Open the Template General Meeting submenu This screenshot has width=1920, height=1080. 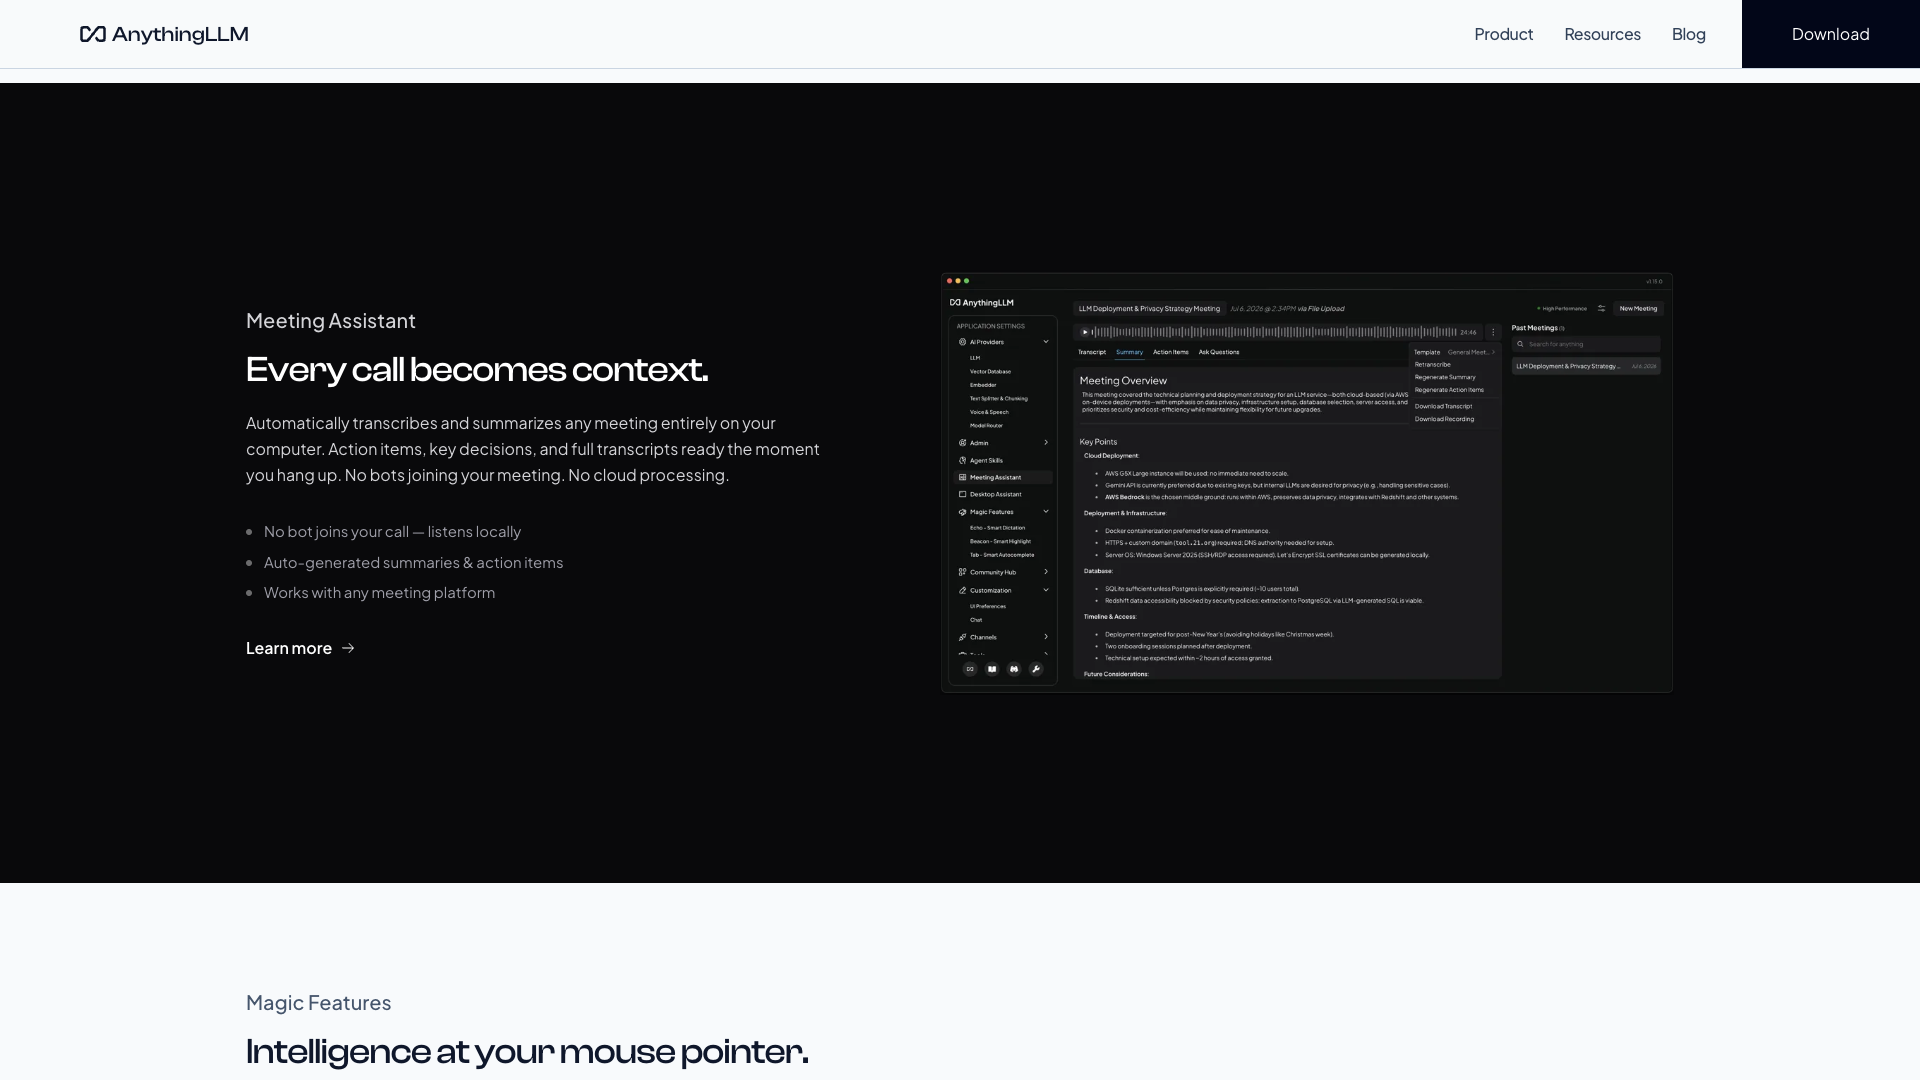(1454, 352)
